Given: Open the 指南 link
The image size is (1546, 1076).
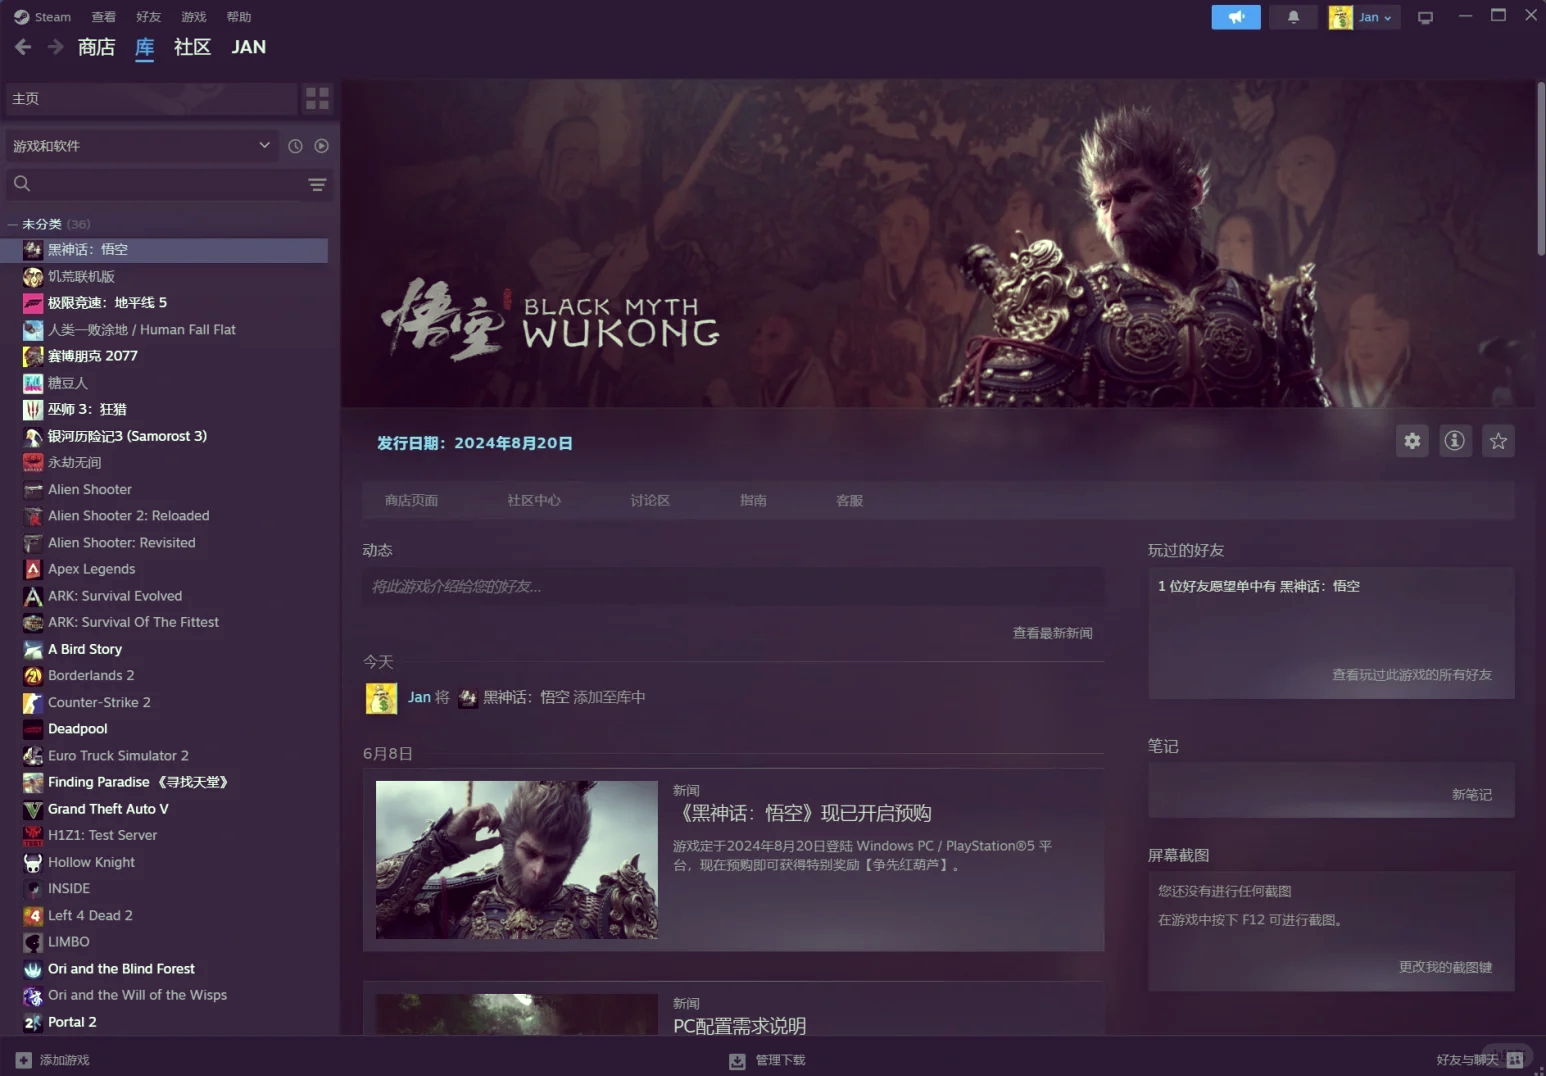Looking at the screenshot, I should coord(753,500).
